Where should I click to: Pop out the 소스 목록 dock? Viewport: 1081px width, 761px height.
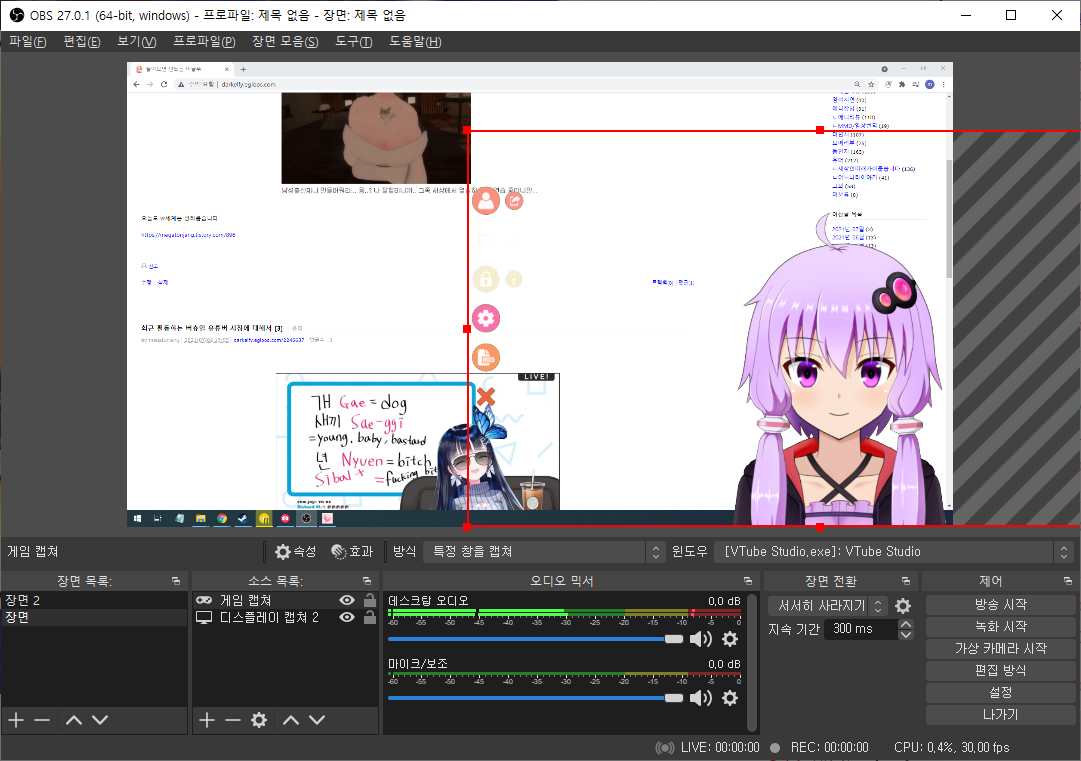(x=367, y=581)
